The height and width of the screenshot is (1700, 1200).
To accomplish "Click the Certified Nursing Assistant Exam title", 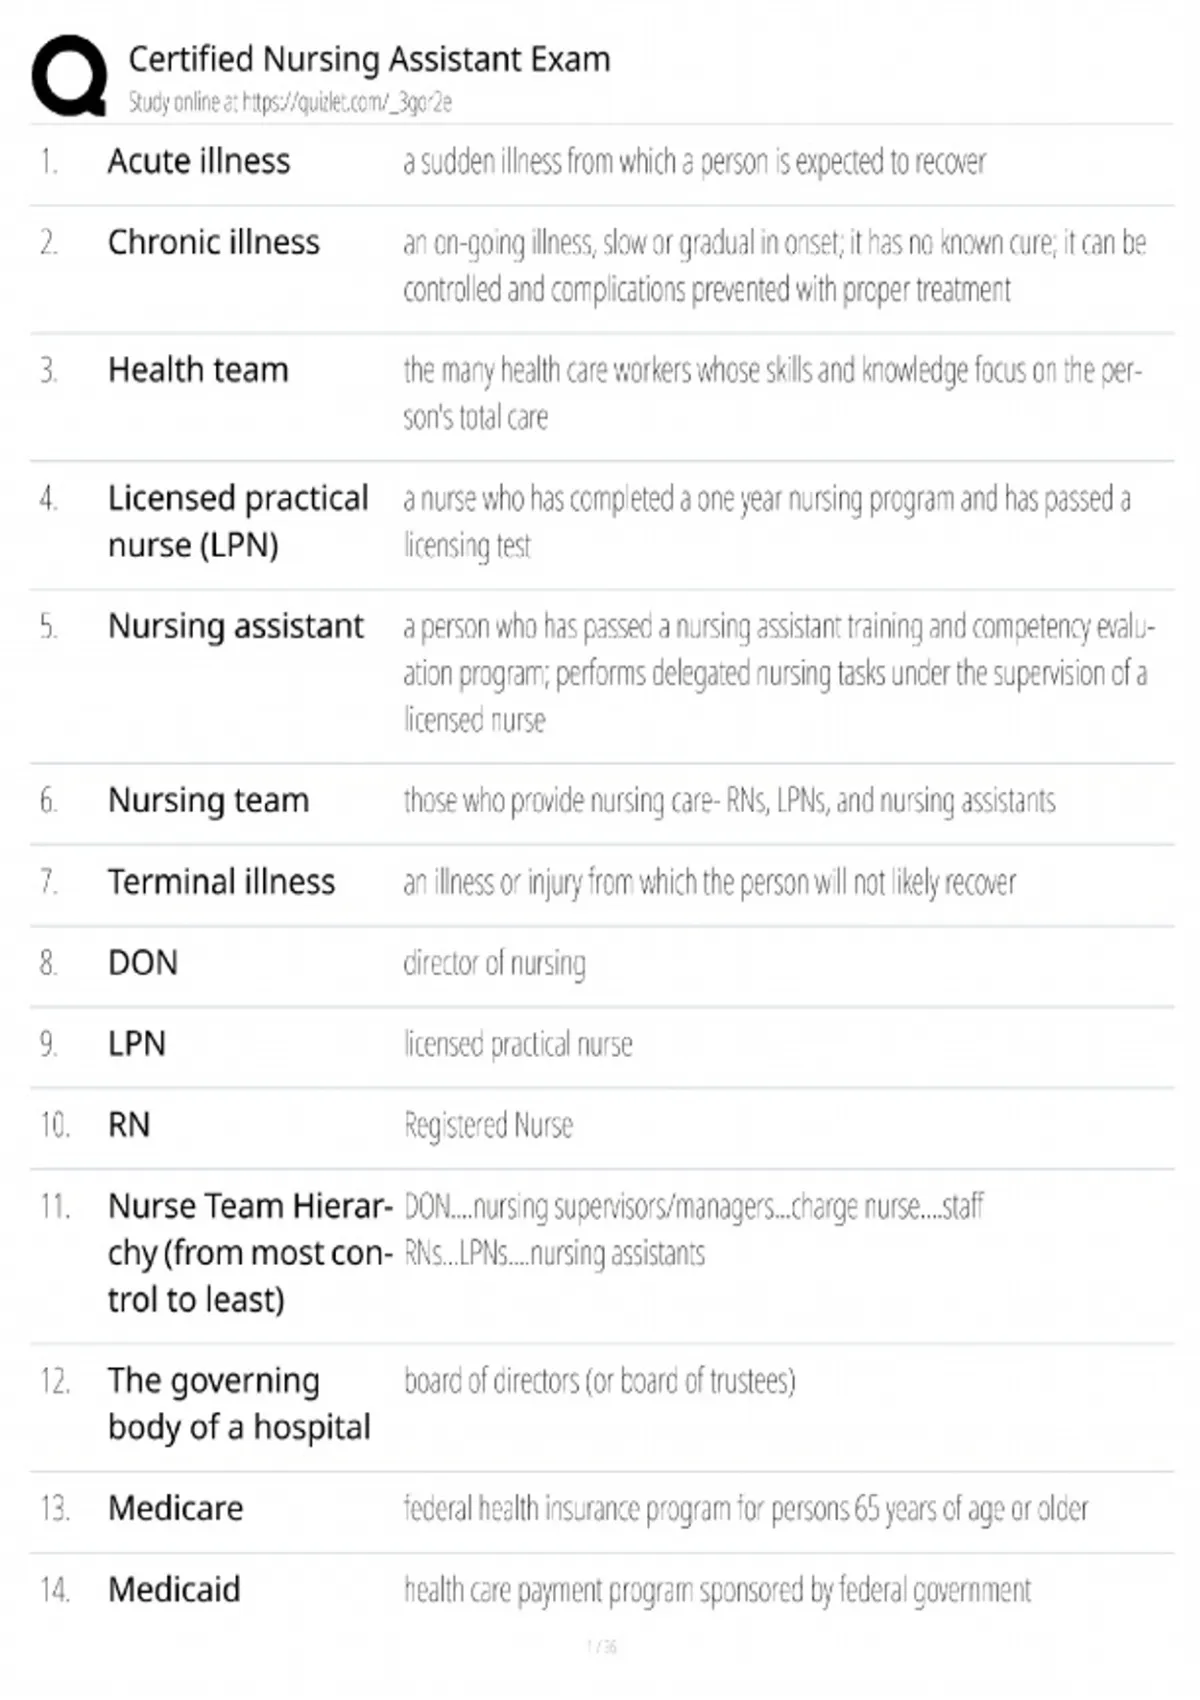I will [x=369, y=60].
